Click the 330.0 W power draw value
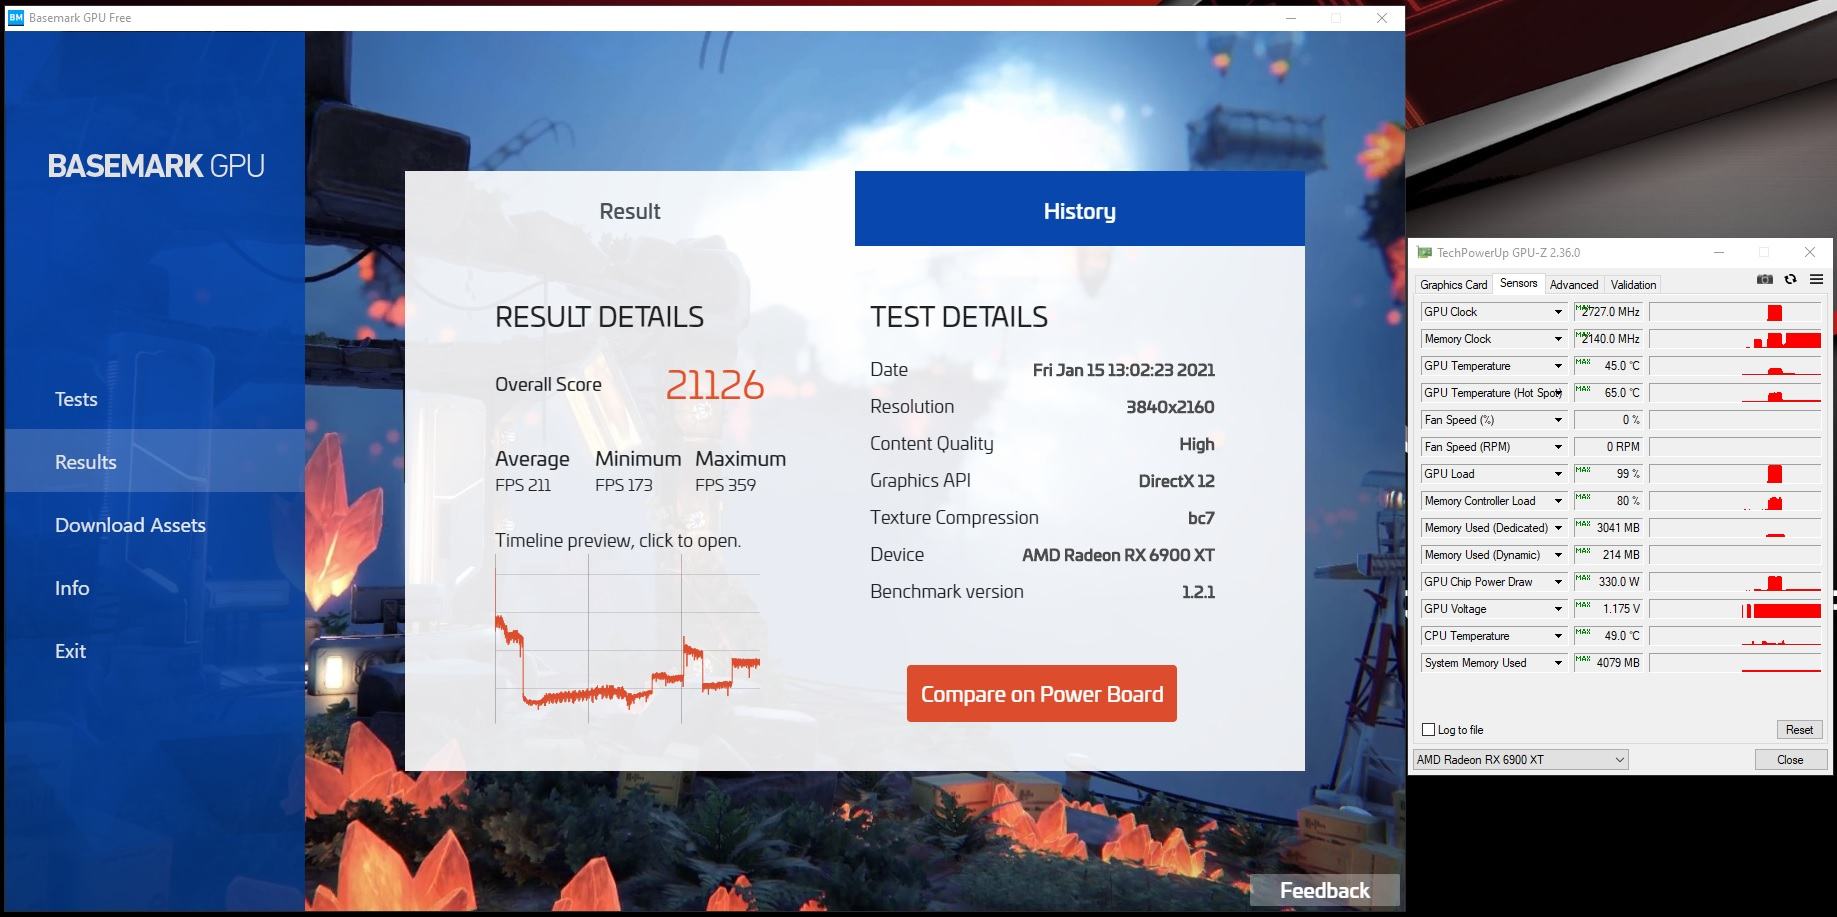1837x917 pixels. point(1608,582)
